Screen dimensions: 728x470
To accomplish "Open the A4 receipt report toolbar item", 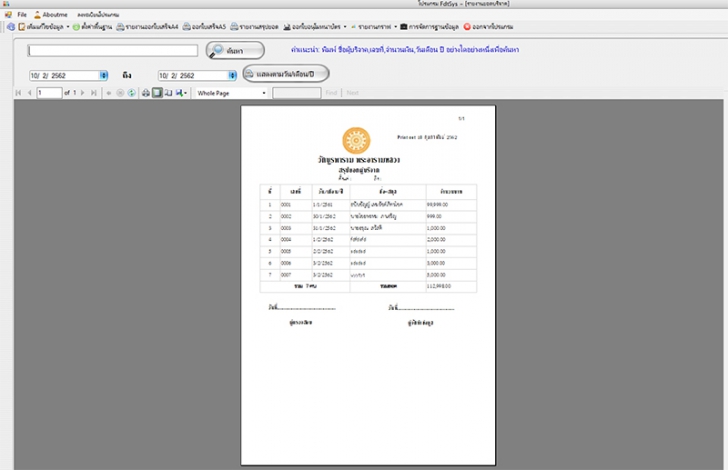I will click(x=147, y=27).
